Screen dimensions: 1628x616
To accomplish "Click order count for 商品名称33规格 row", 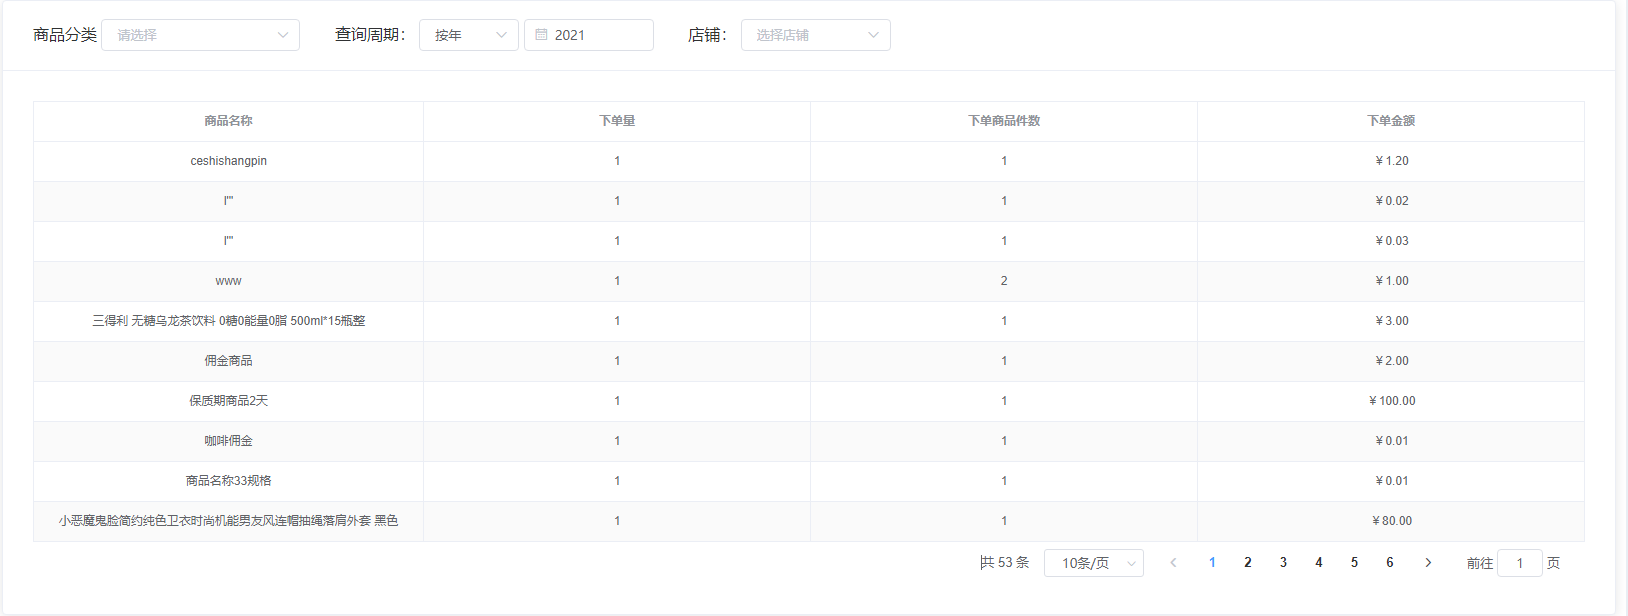I will 617,481.
